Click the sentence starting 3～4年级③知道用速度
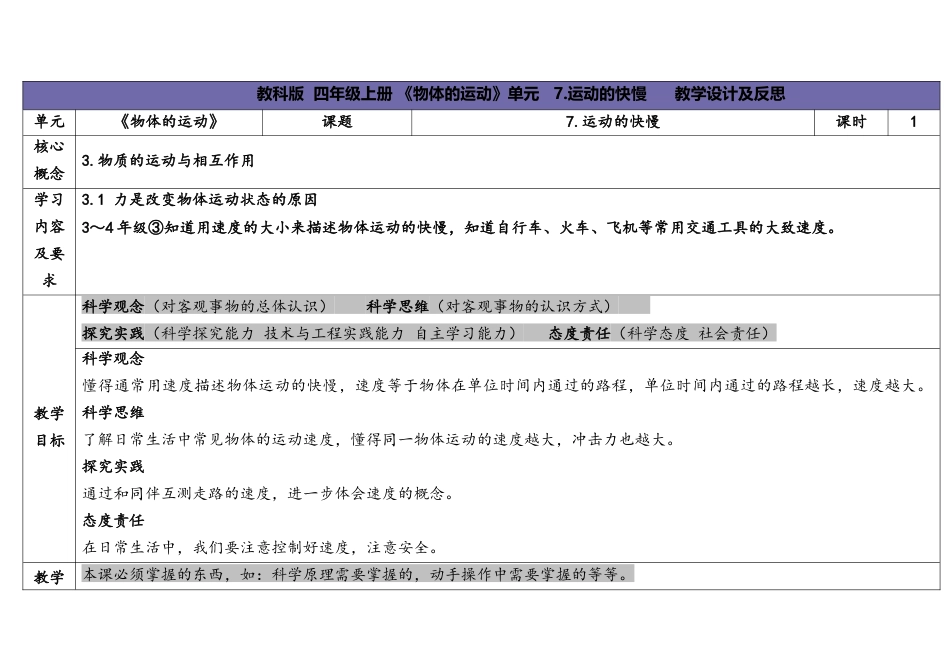 tap(459, 228)
